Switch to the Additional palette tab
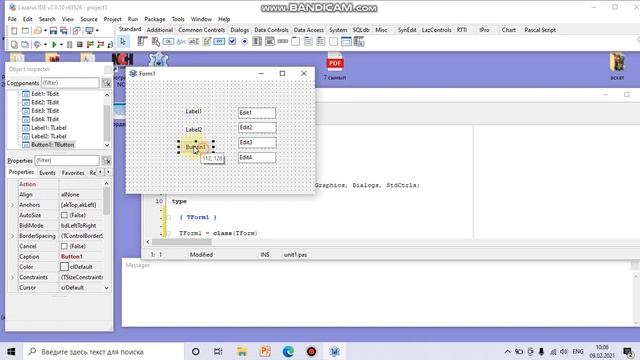 (160, 30)
